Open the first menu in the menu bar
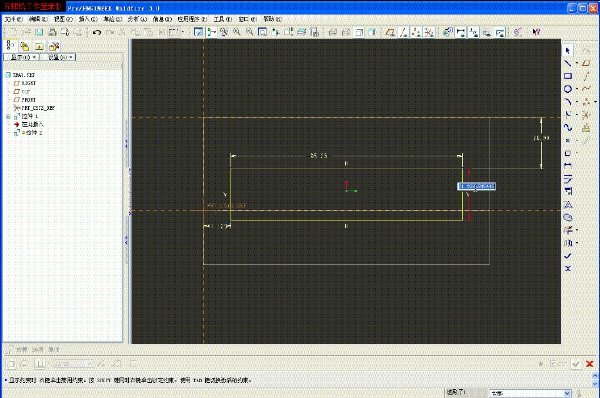Screen dimensions: 600x398 click(x=14, y=19)
